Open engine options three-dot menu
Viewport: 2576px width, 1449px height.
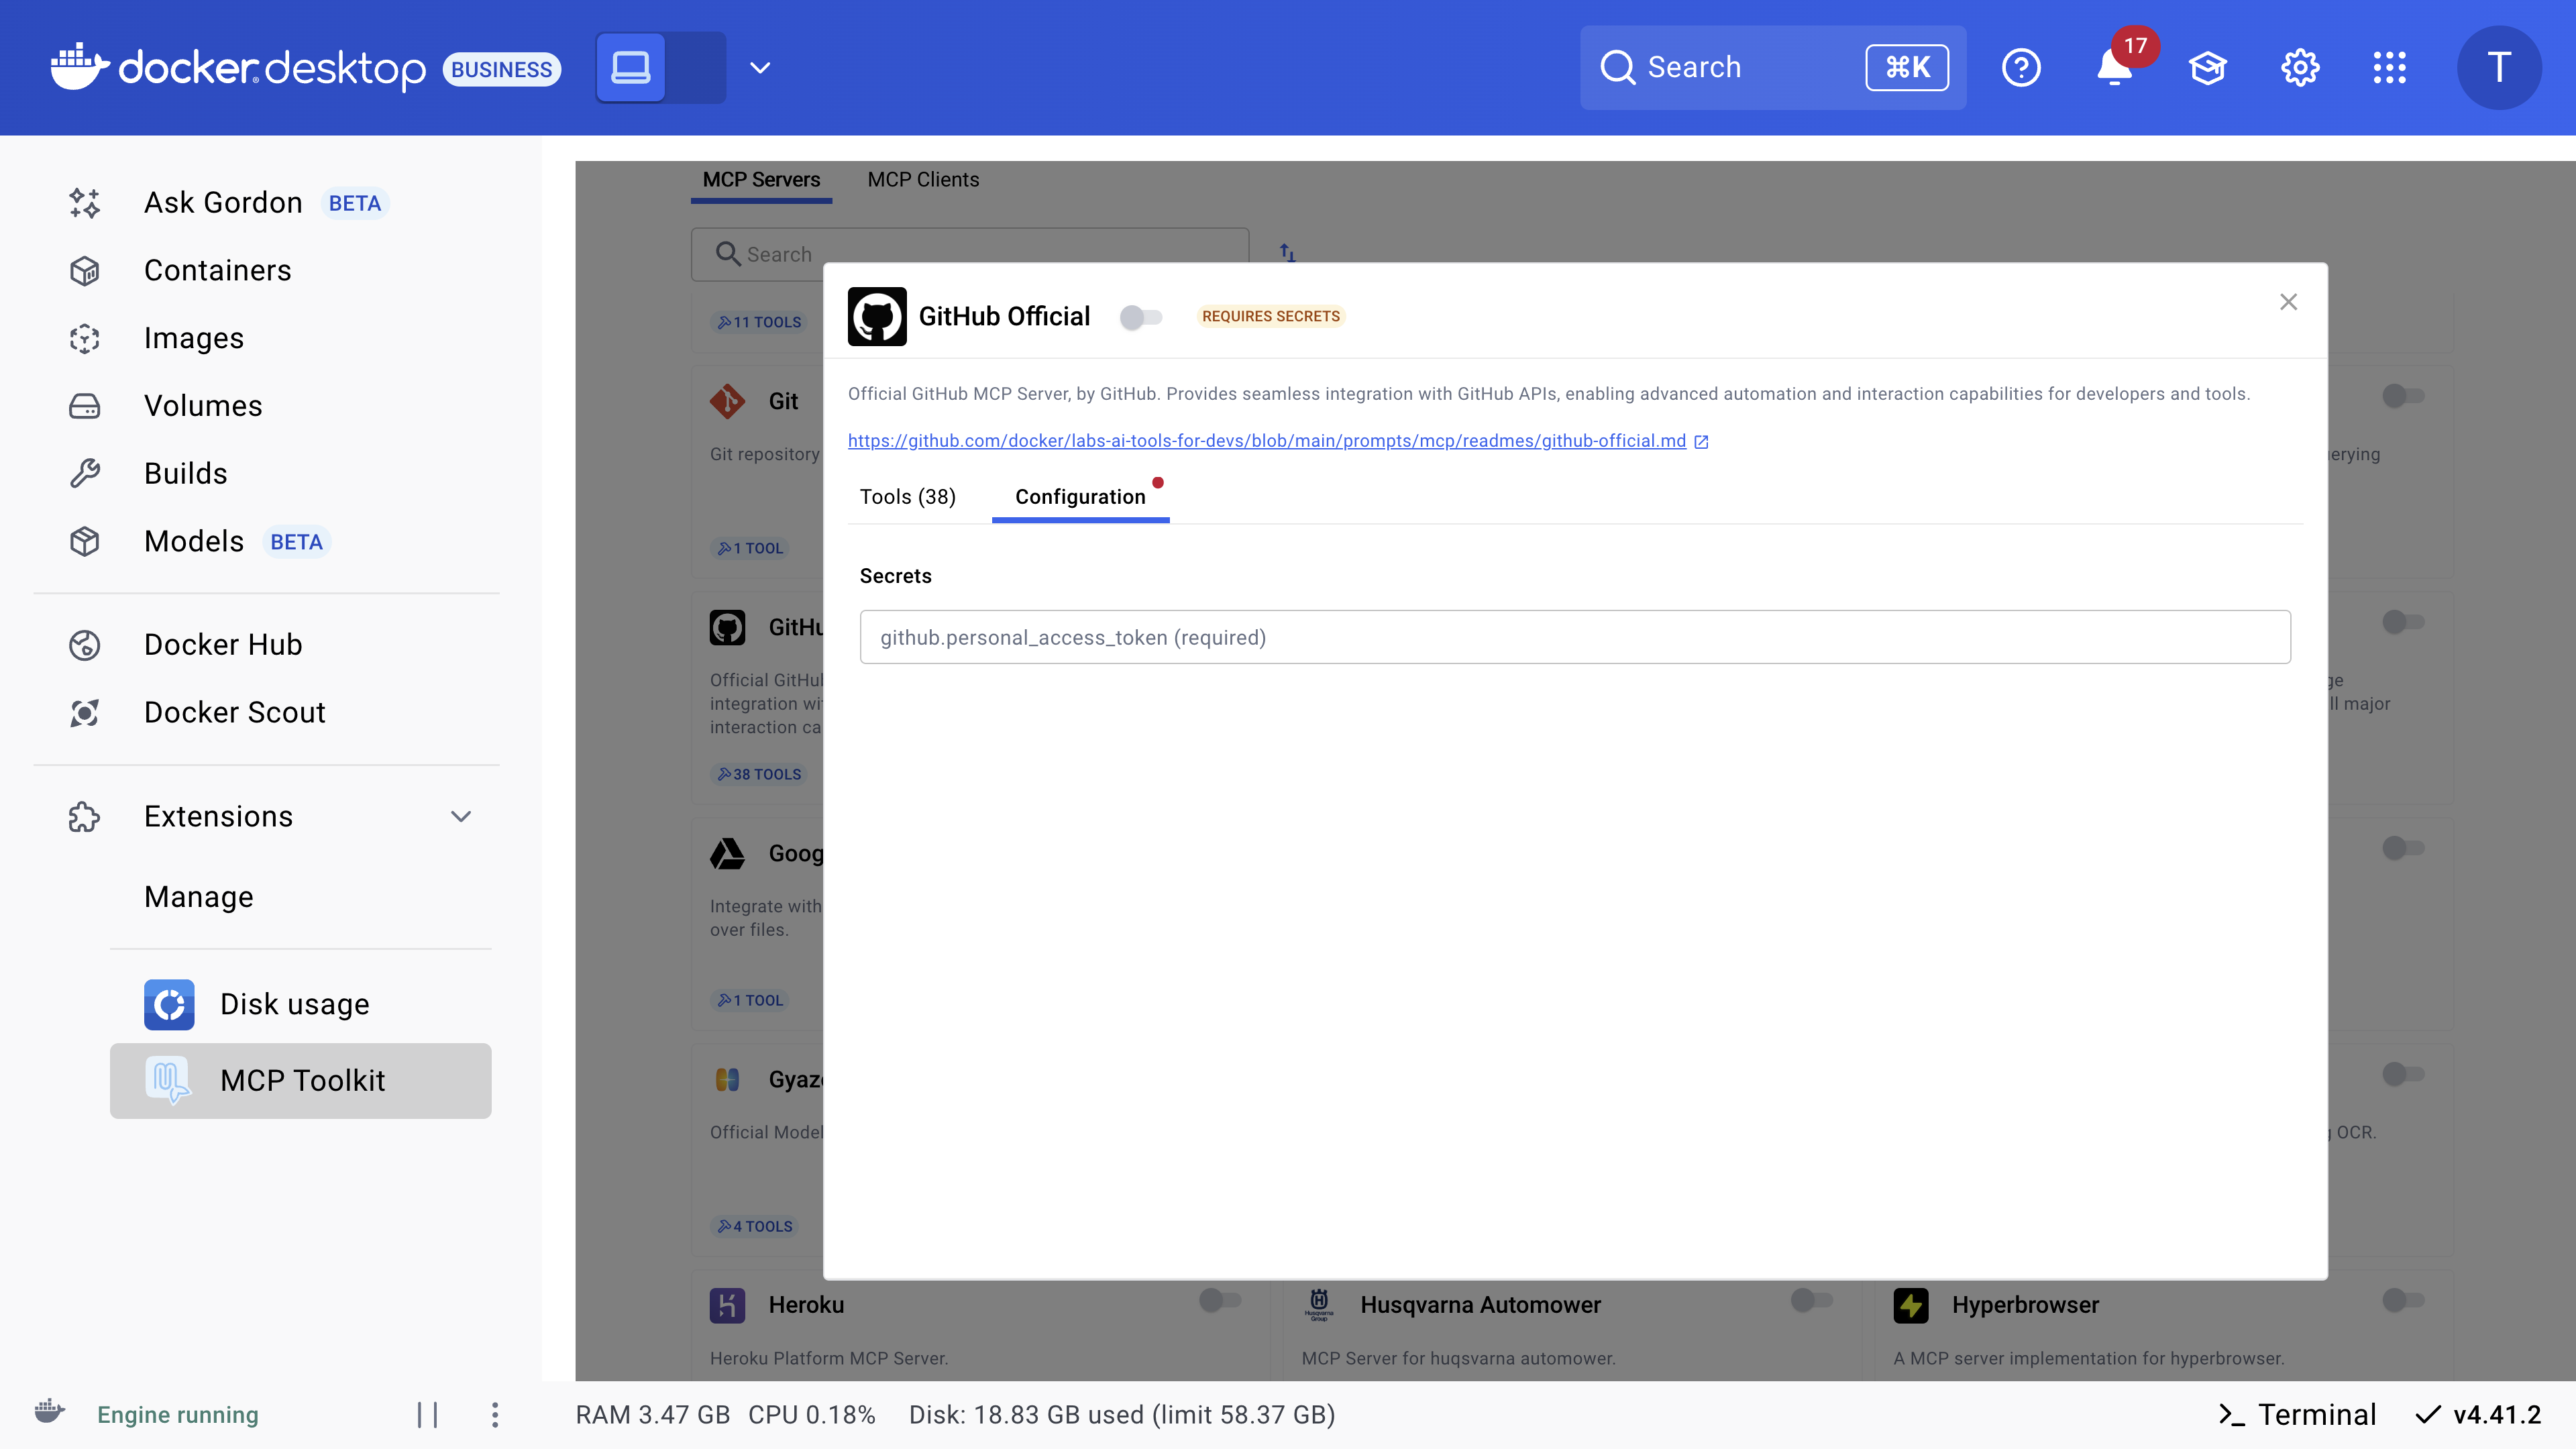click(495, 1414)
